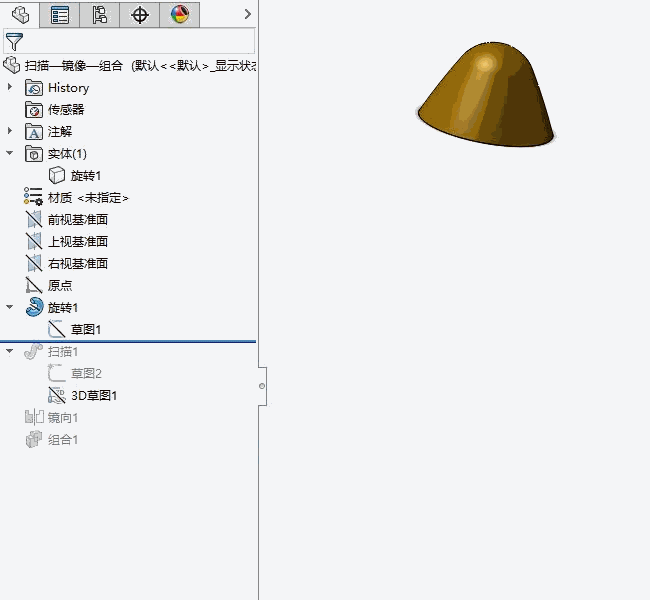Viewport: 650px width, 600px height.
Task: Select the History text label
Action: 68,88
